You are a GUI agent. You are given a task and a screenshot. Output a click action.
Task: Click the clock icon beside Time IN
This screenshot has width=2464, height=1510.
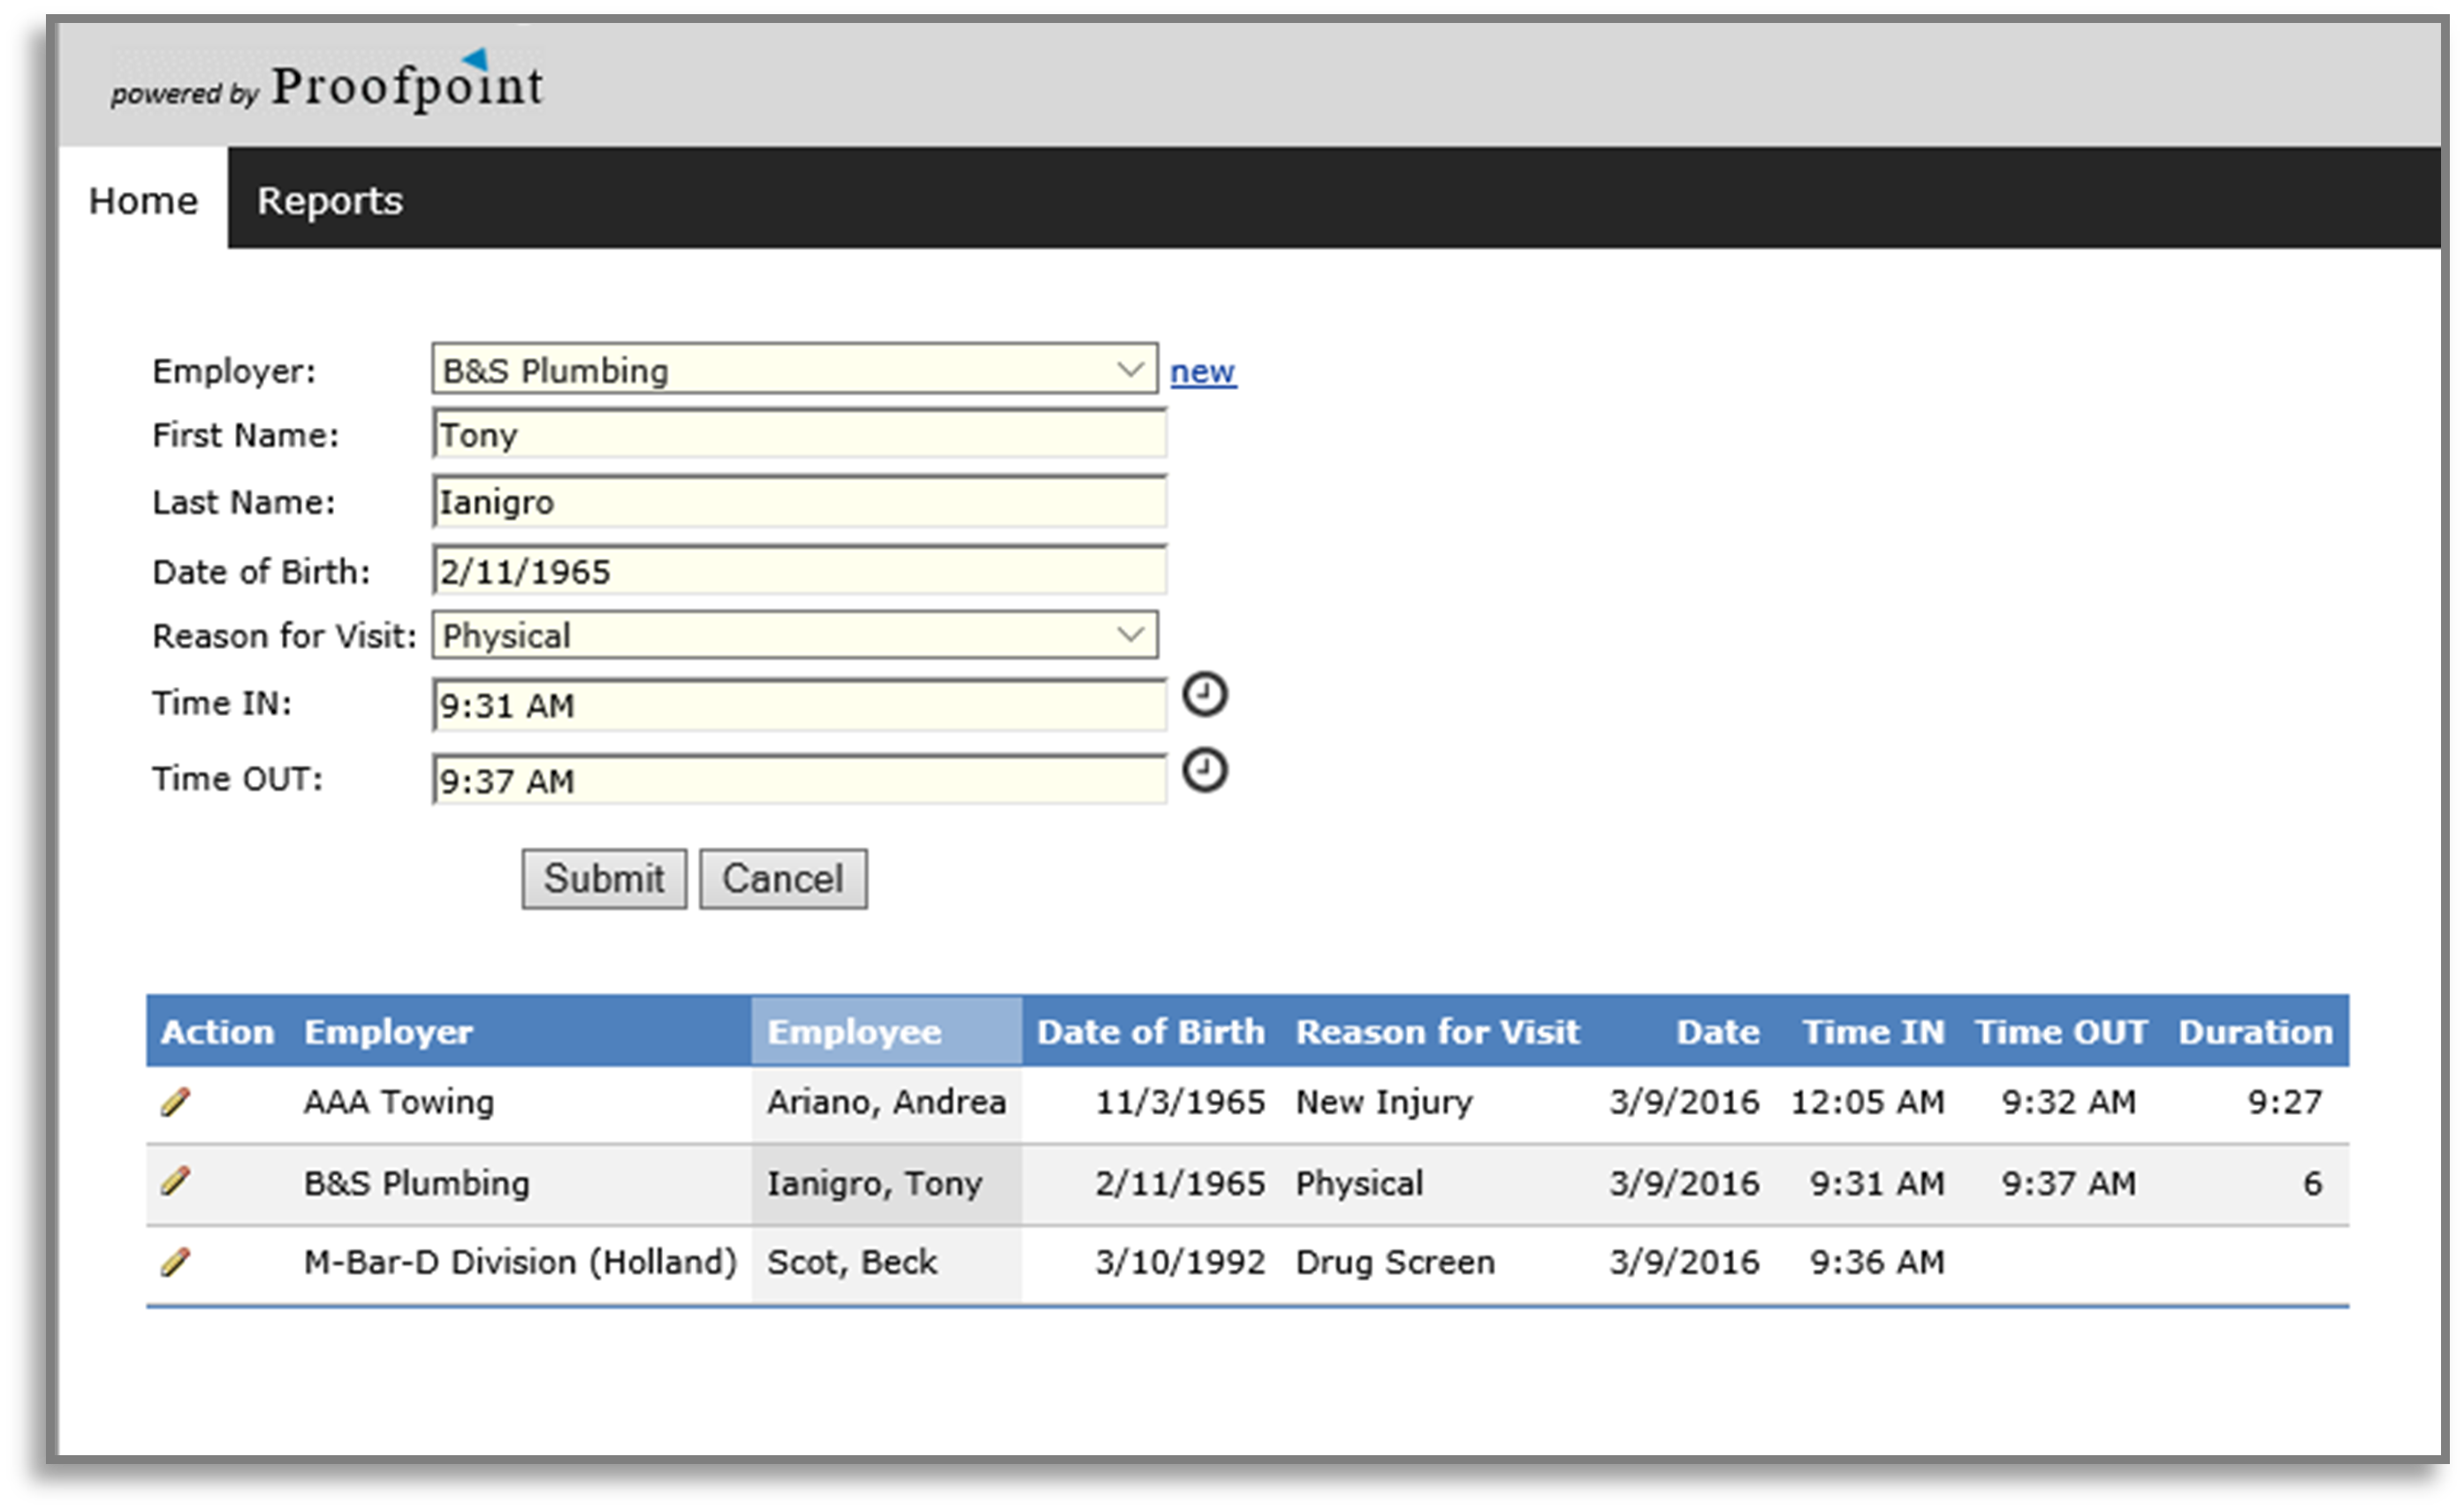tap(1204, 695)
